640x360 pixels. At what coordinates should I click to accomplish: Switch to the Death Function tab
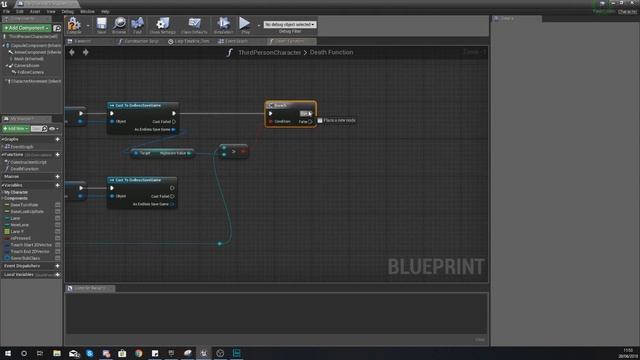tap(291, 41)
